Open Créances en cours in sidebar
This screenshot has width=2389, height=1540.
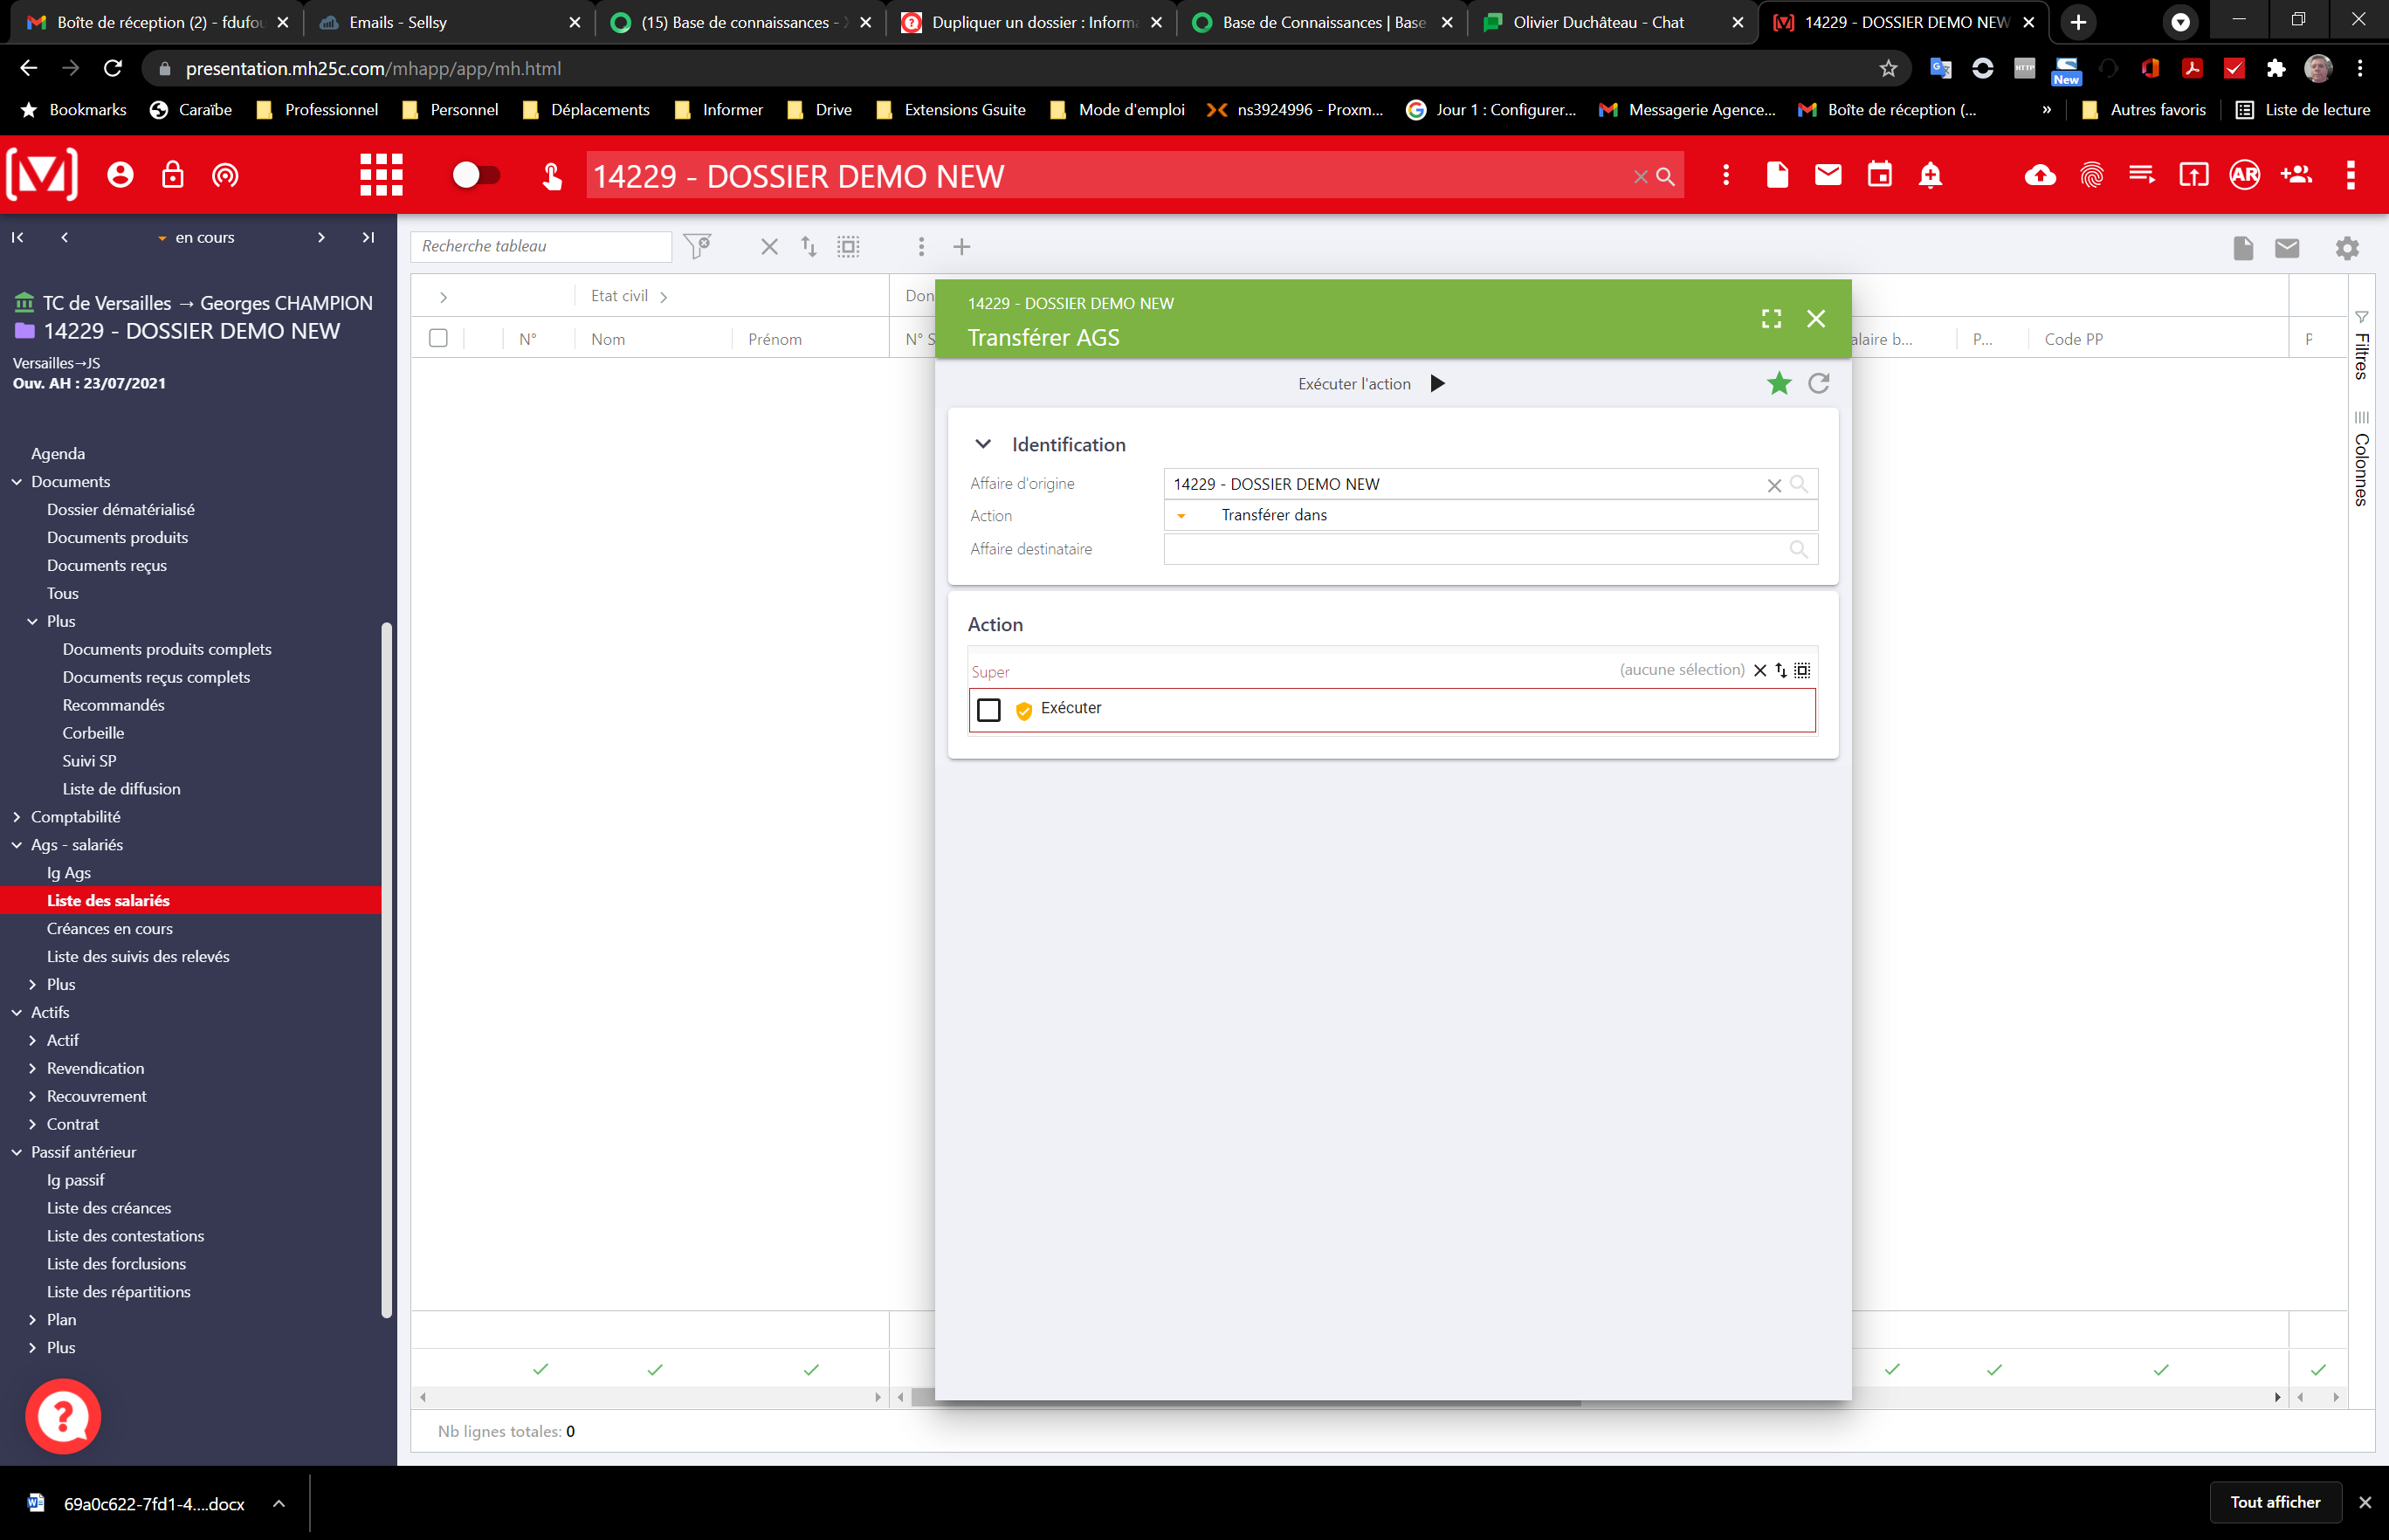110,929
